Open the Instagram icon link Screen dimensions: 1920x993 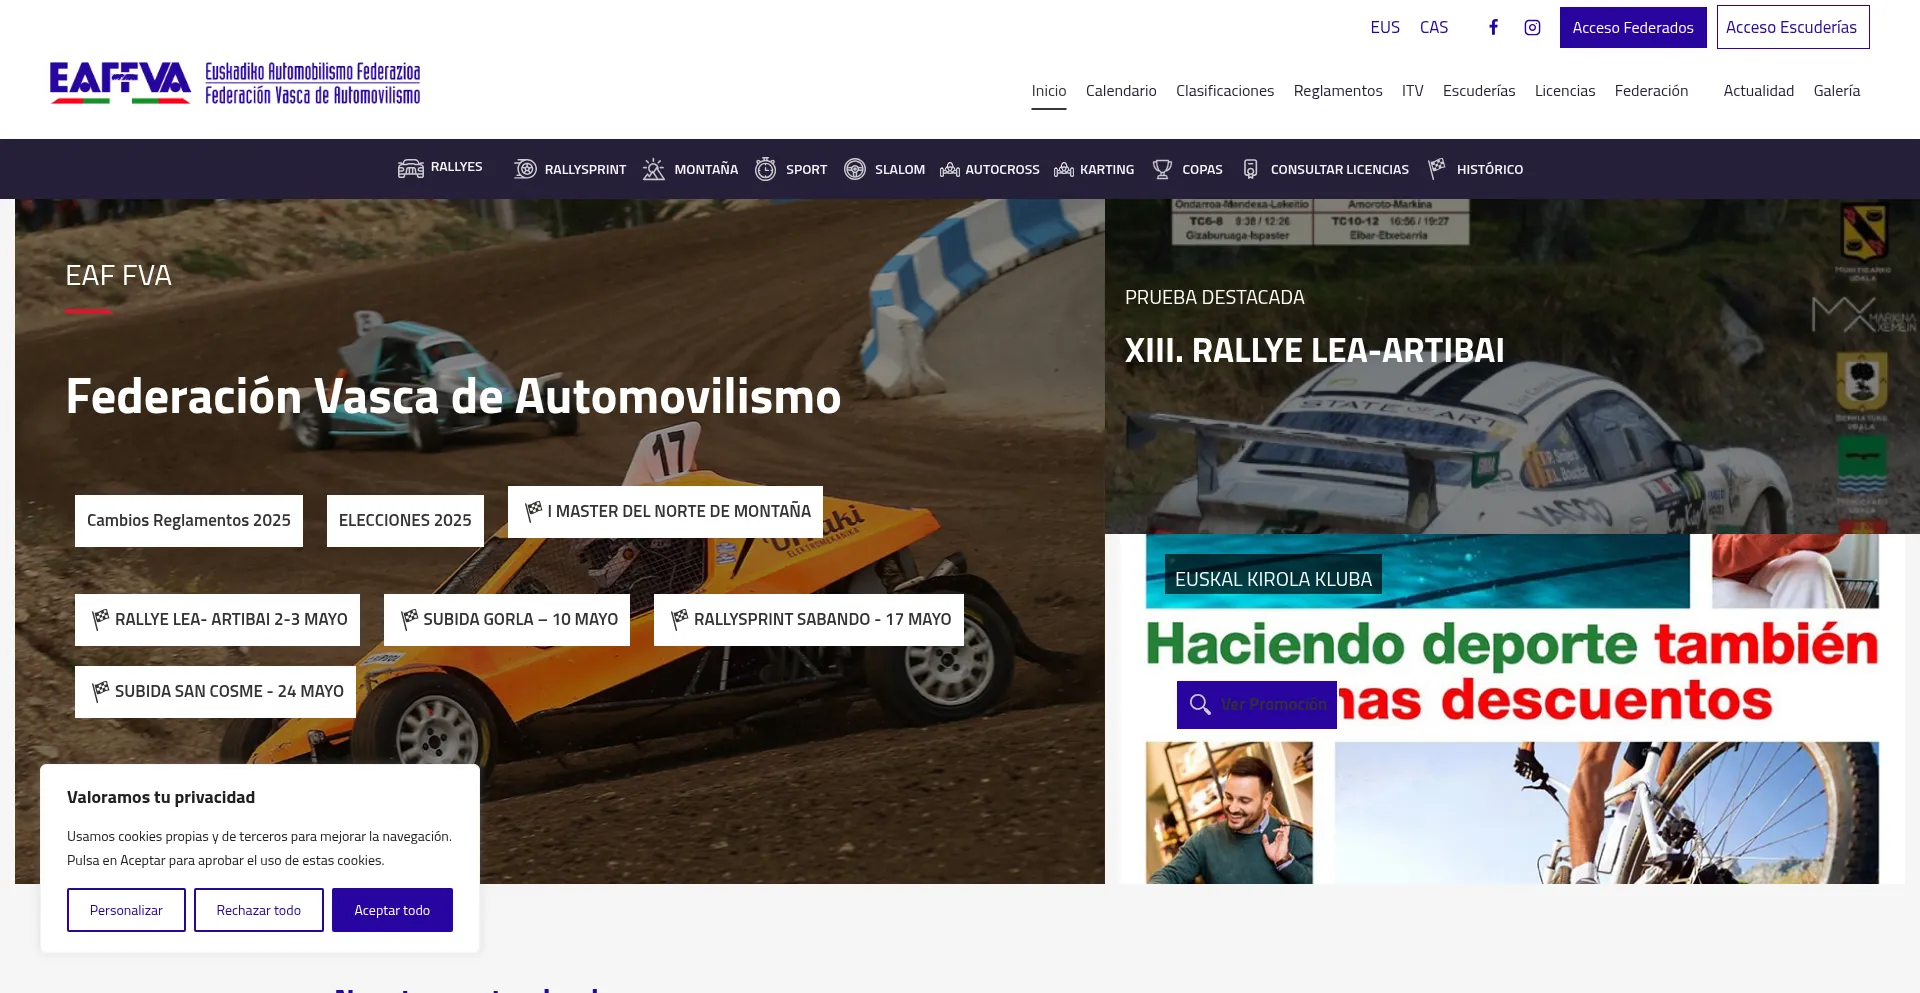[1532, 27]
